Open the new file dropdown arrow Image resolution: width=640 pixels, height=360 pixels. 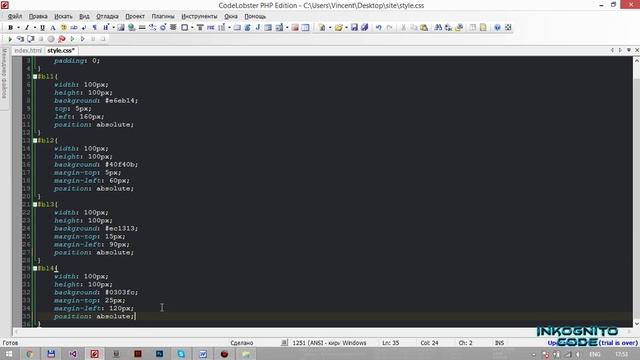pos(330,28)
